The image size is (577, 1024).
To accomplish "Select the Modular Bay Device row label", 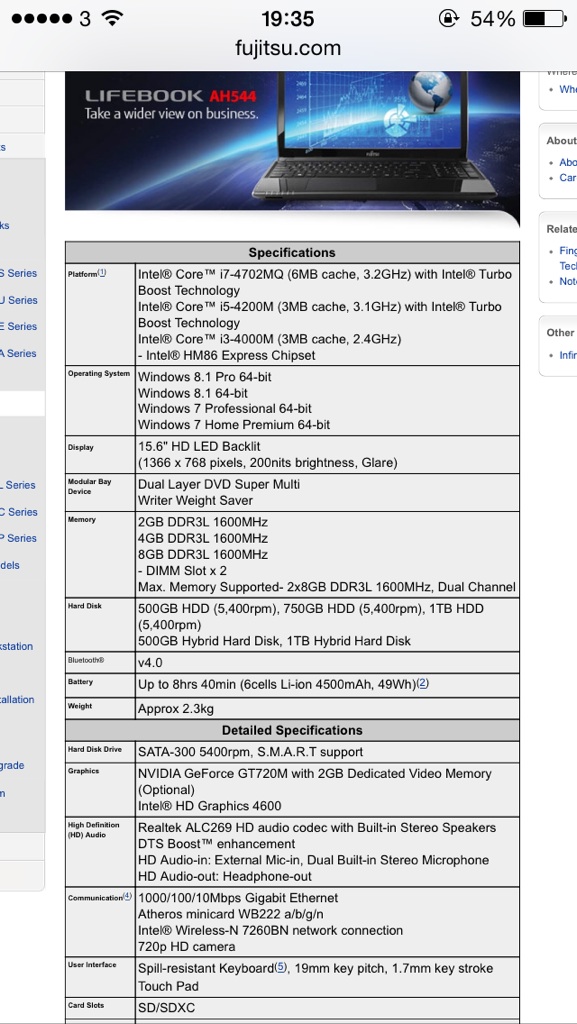I will [89, 486].
